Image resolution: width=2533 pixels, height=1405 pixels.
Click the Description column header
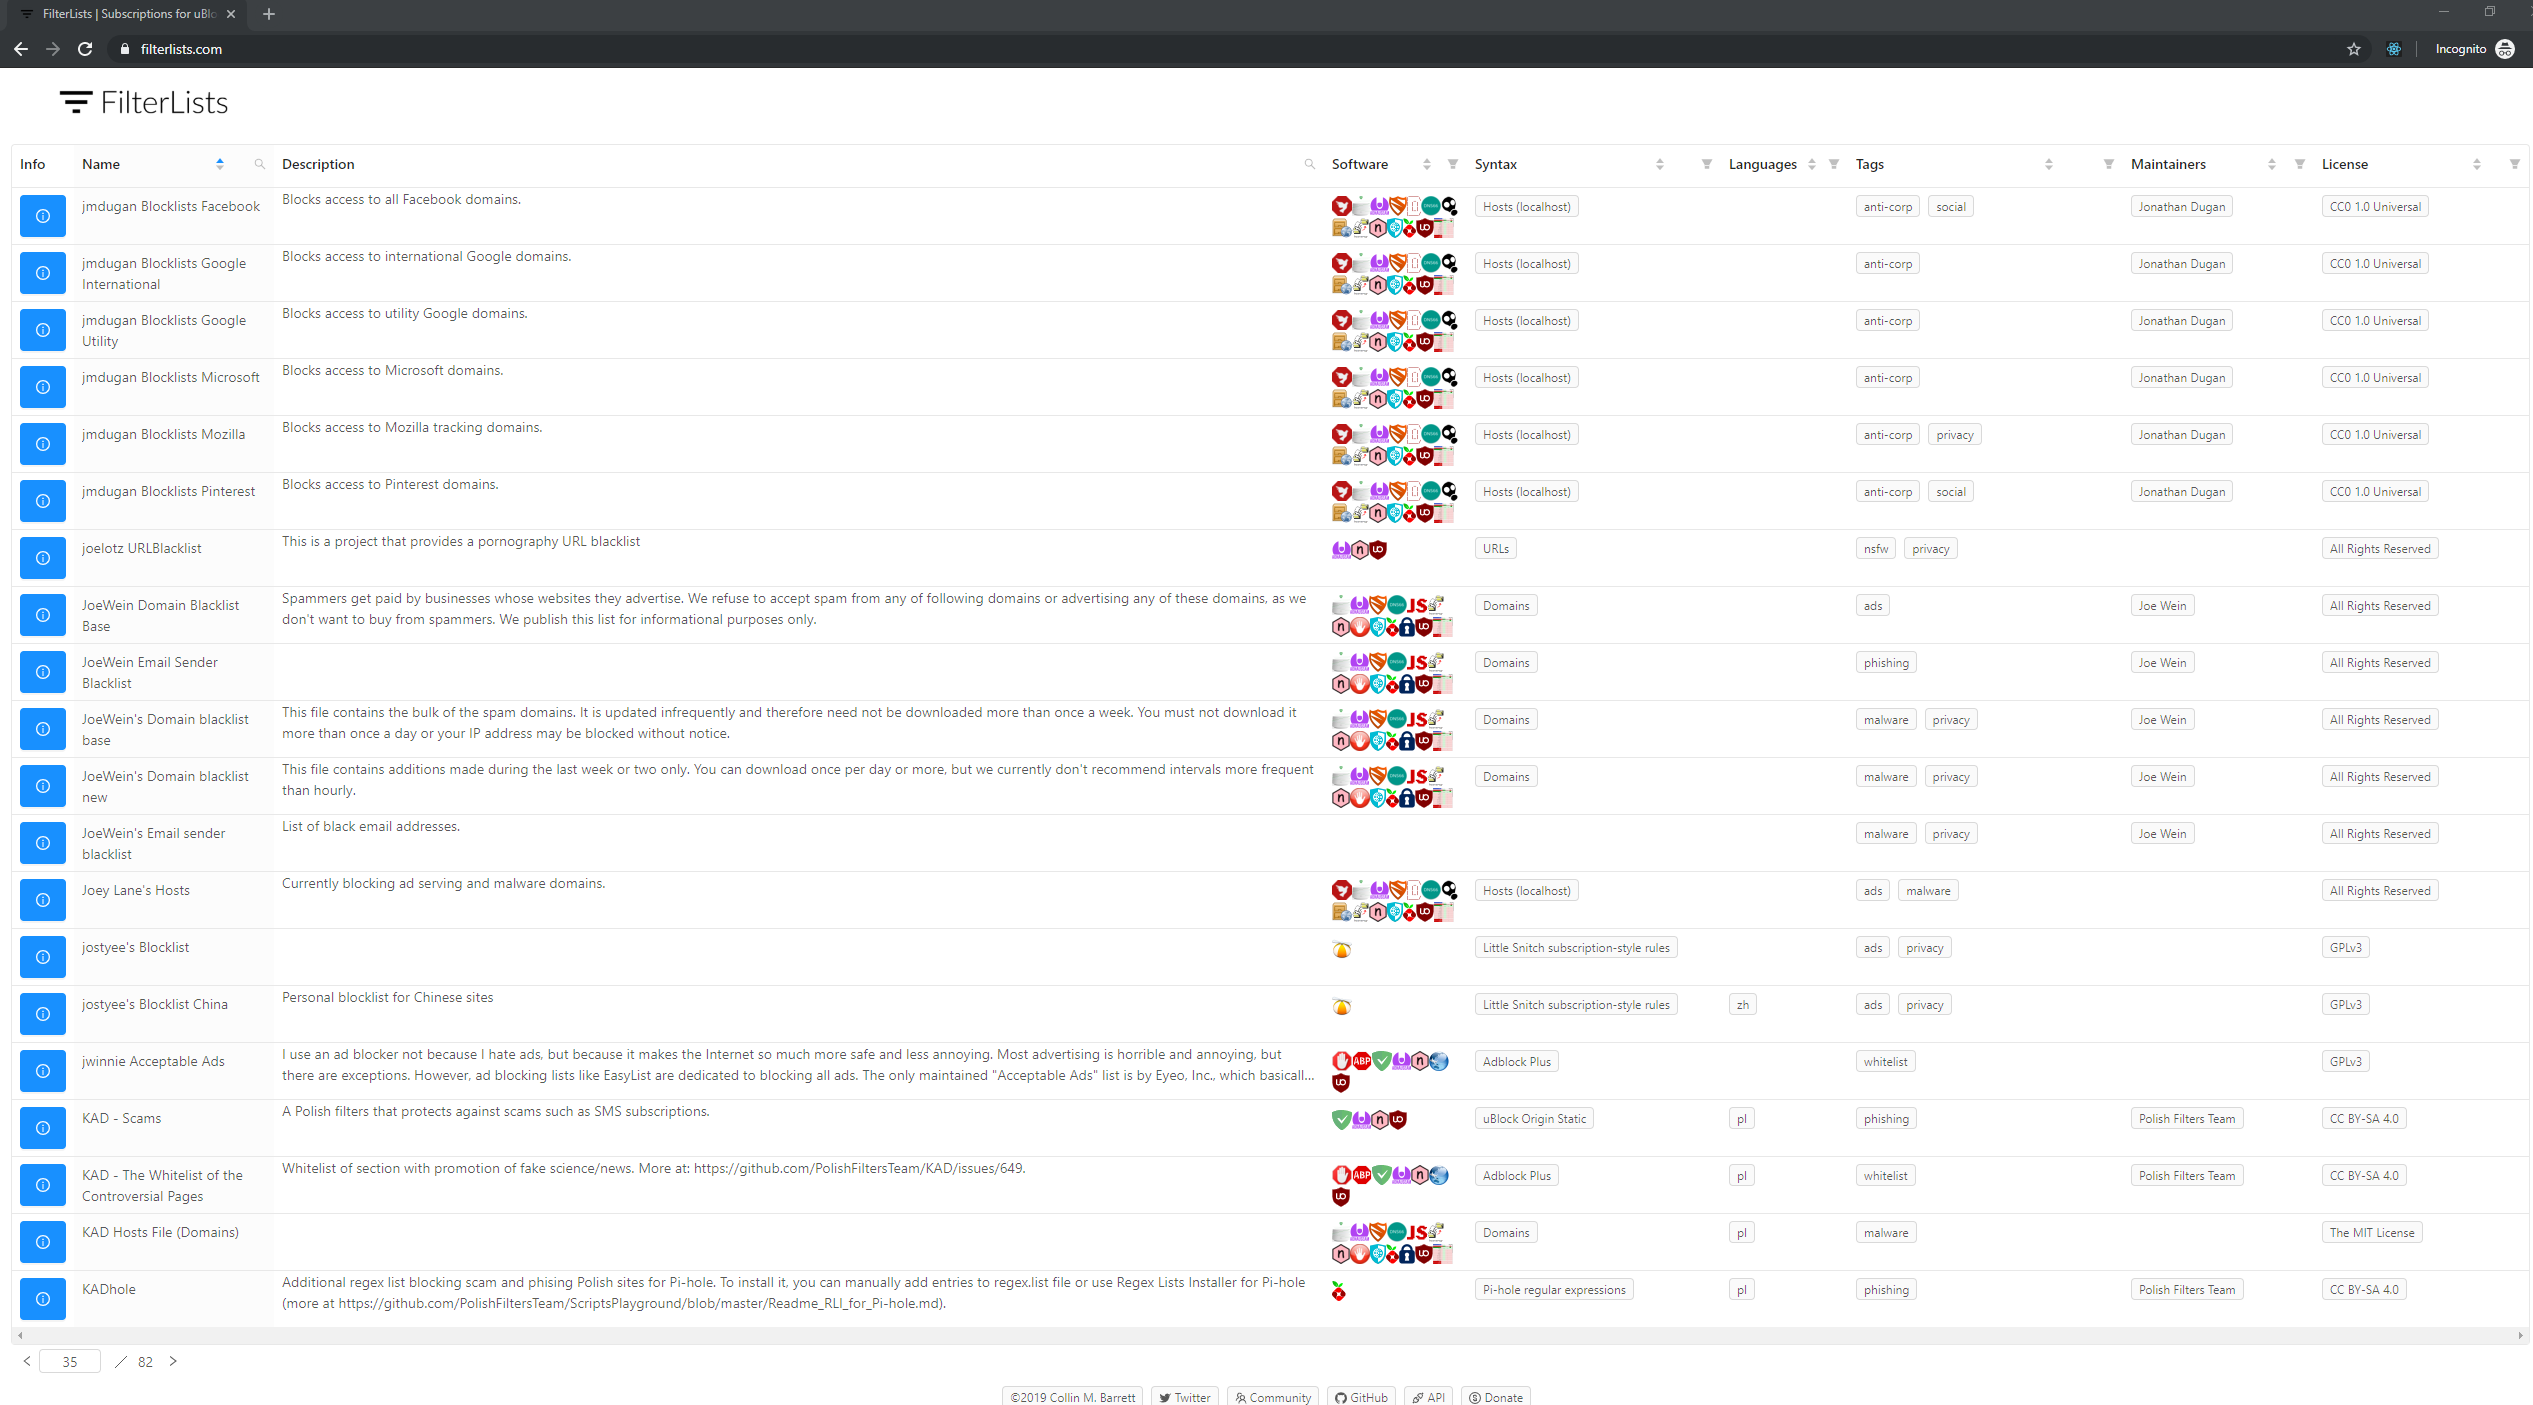coord(318,164)
